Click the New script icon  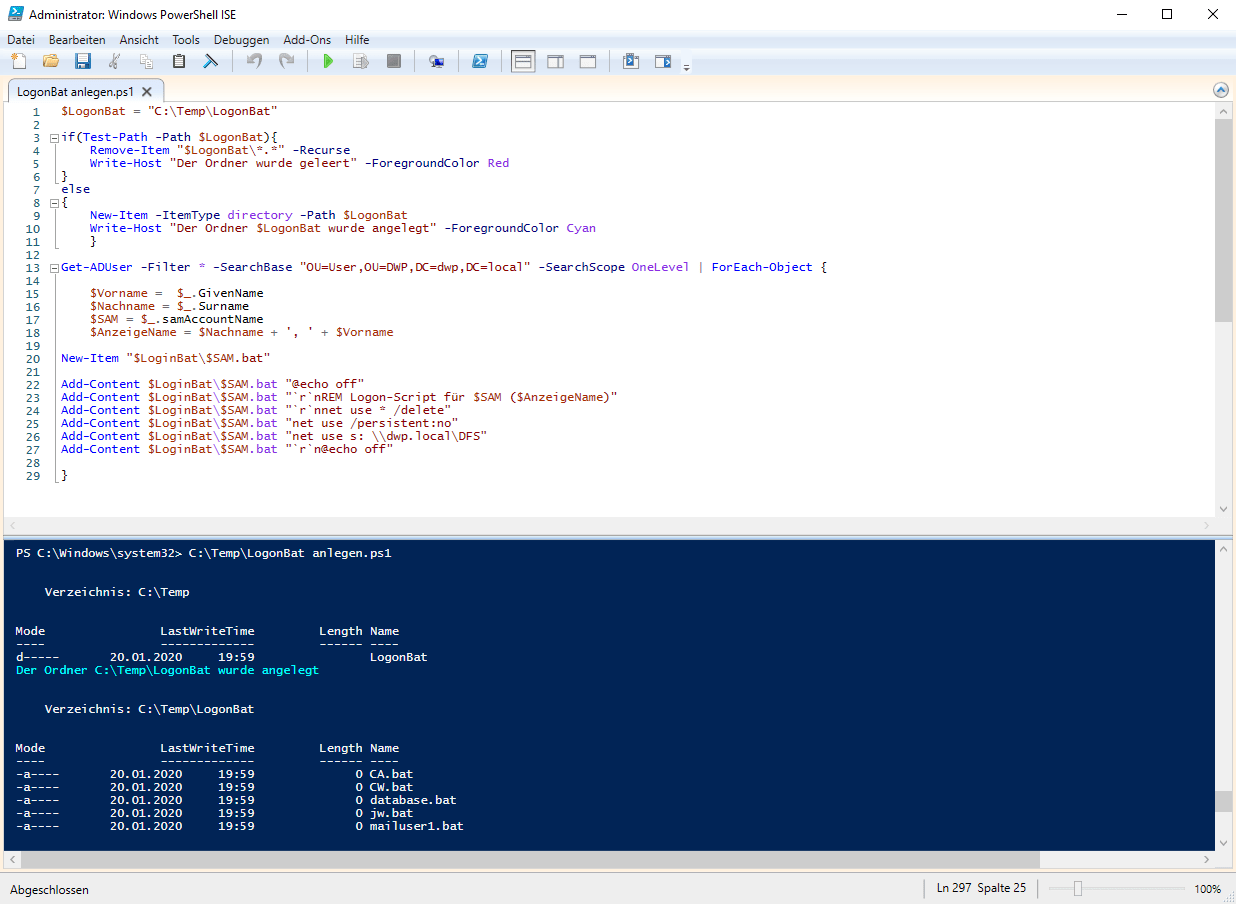coord(18,62)
